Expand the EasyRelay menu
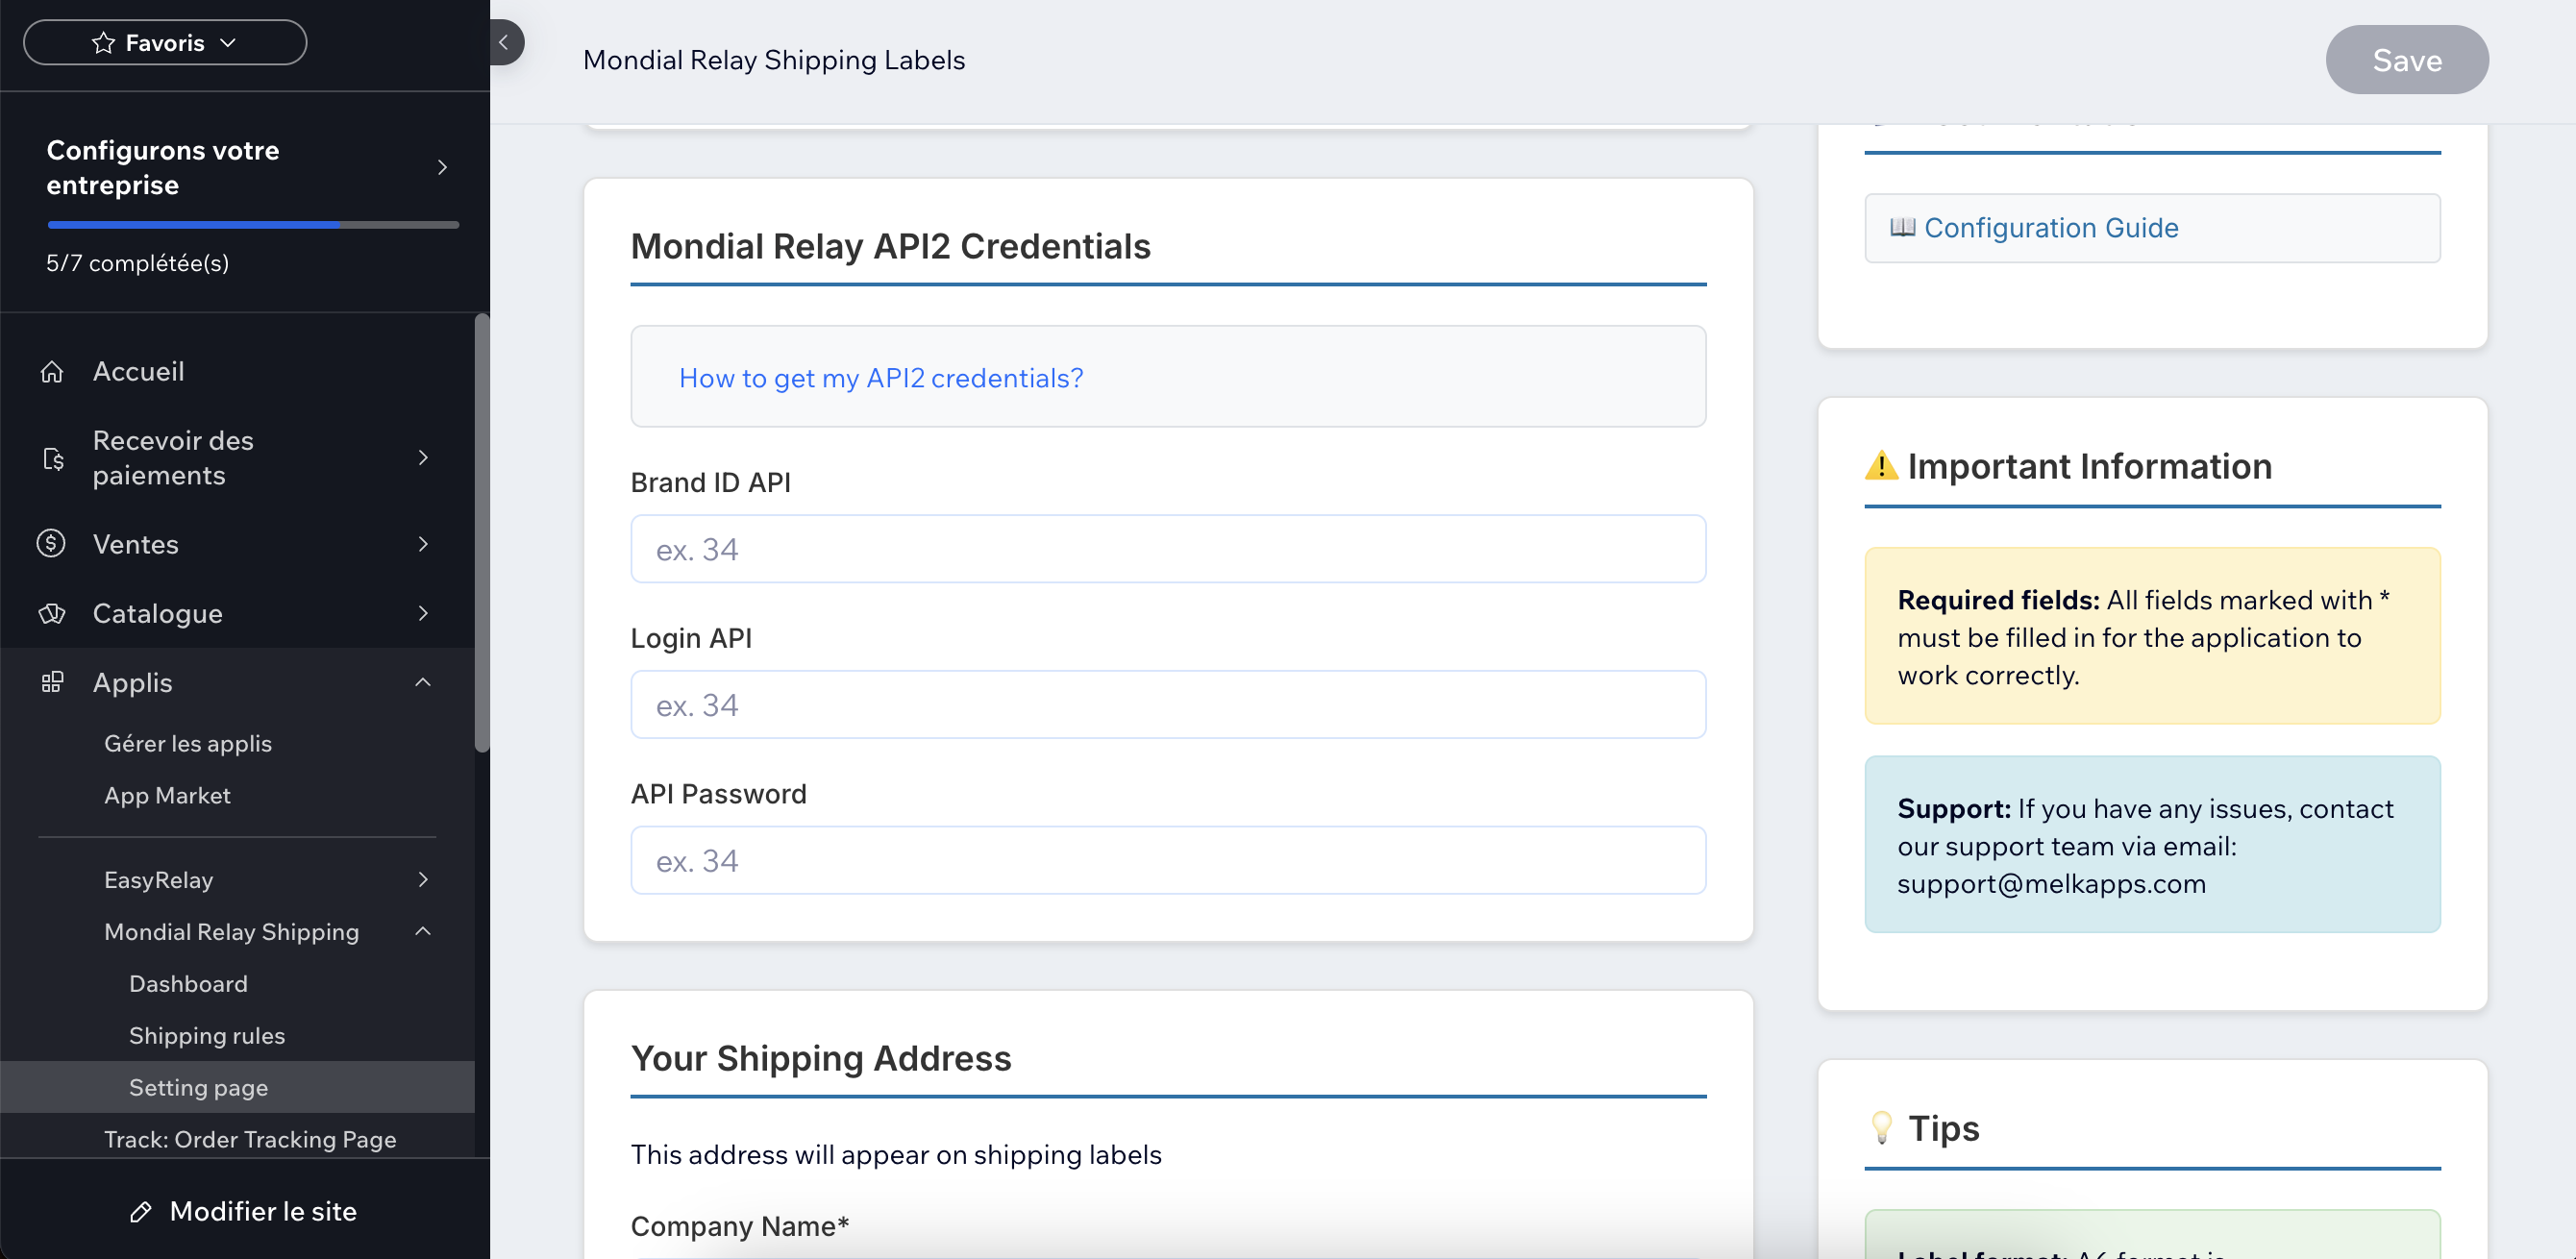 pyautogui.click(x=423, y=880)
